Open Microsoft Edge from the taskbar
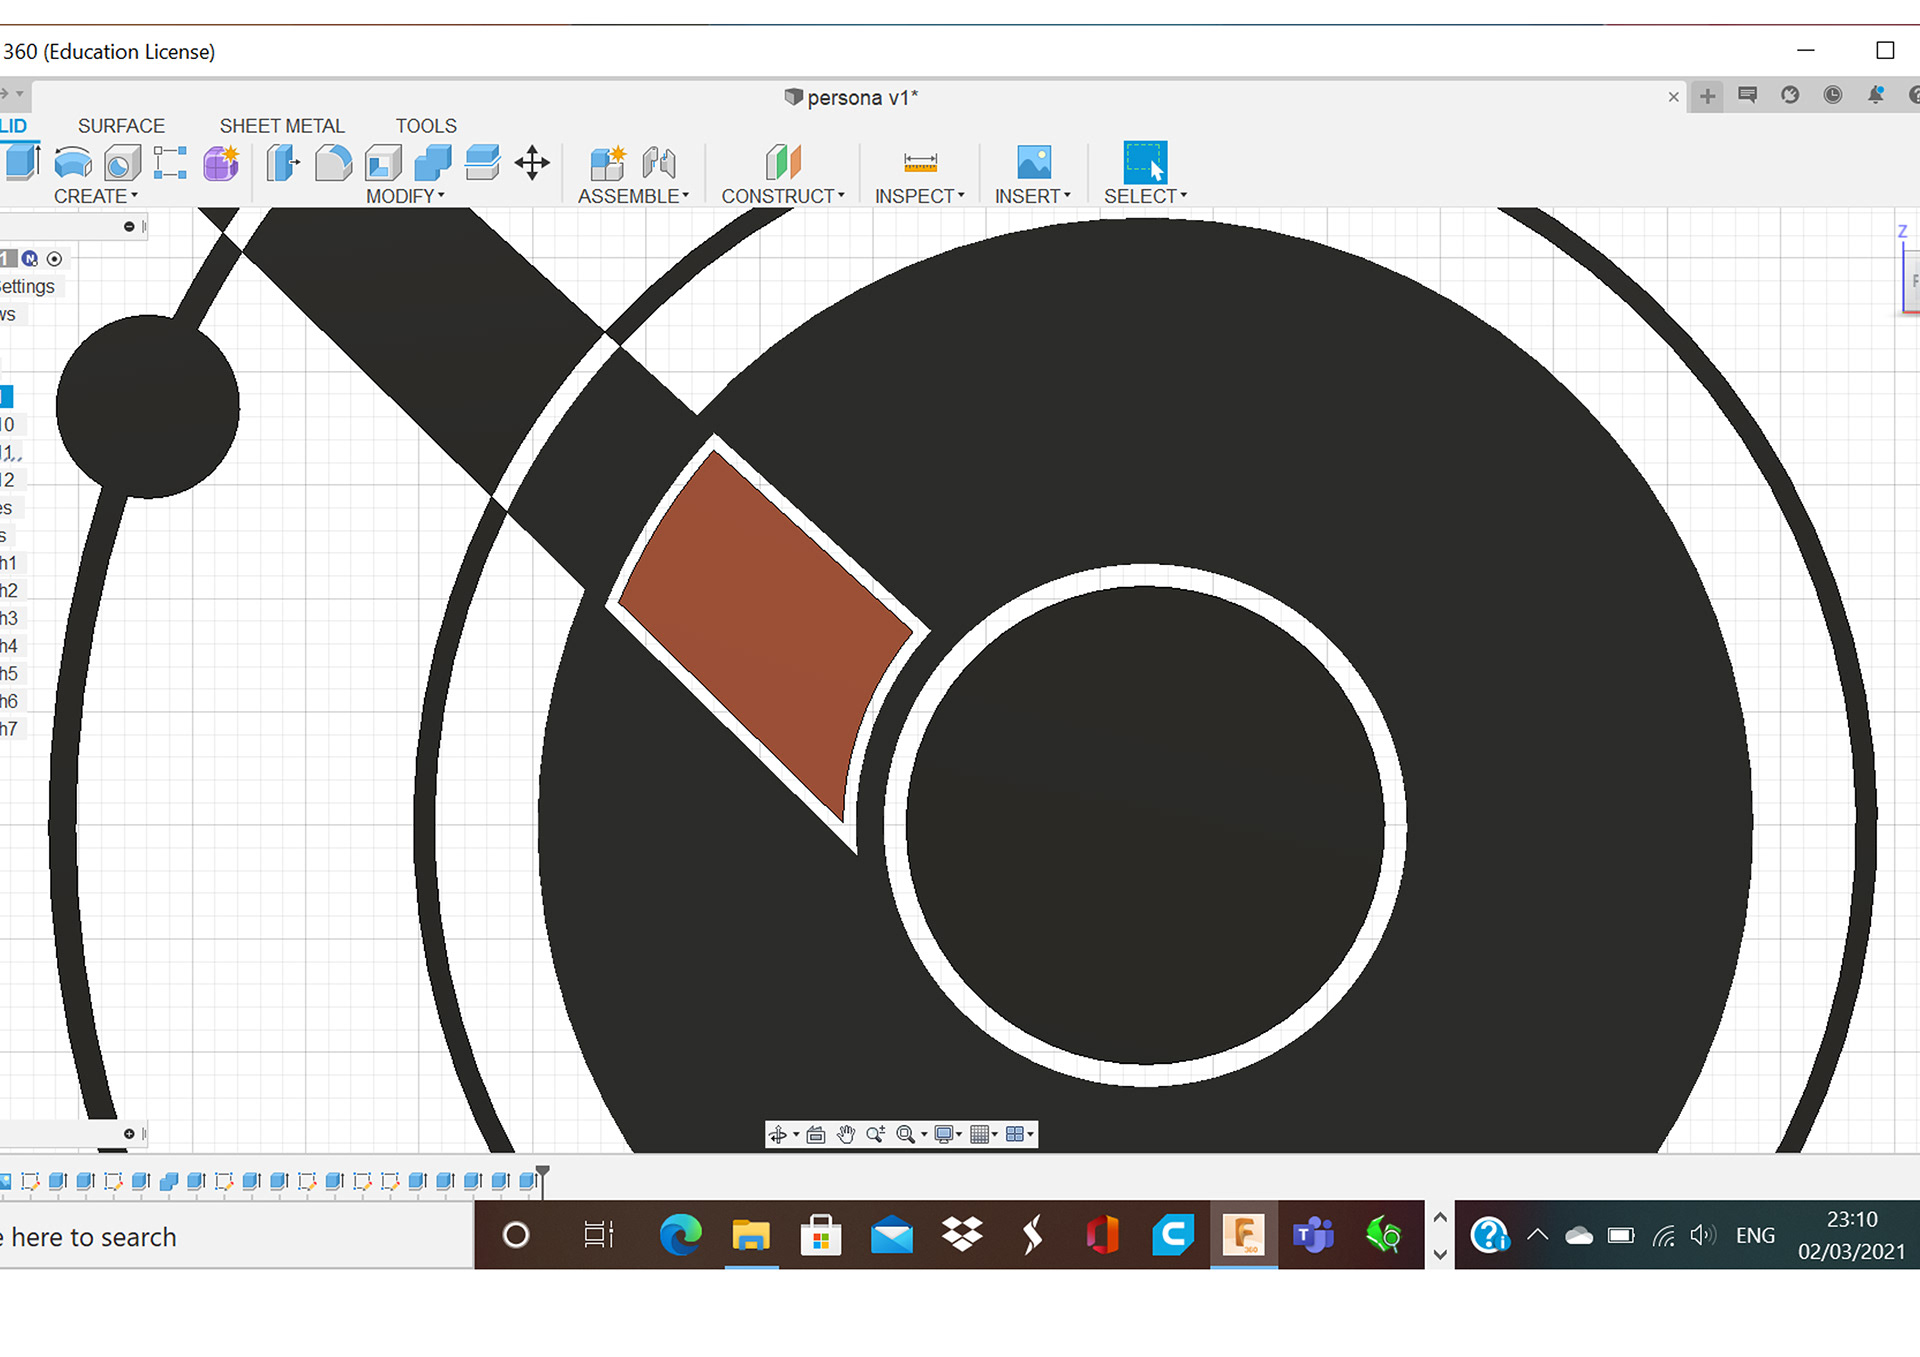The height and width of the screenshot is (1357, 1920). pos(680,1236)
